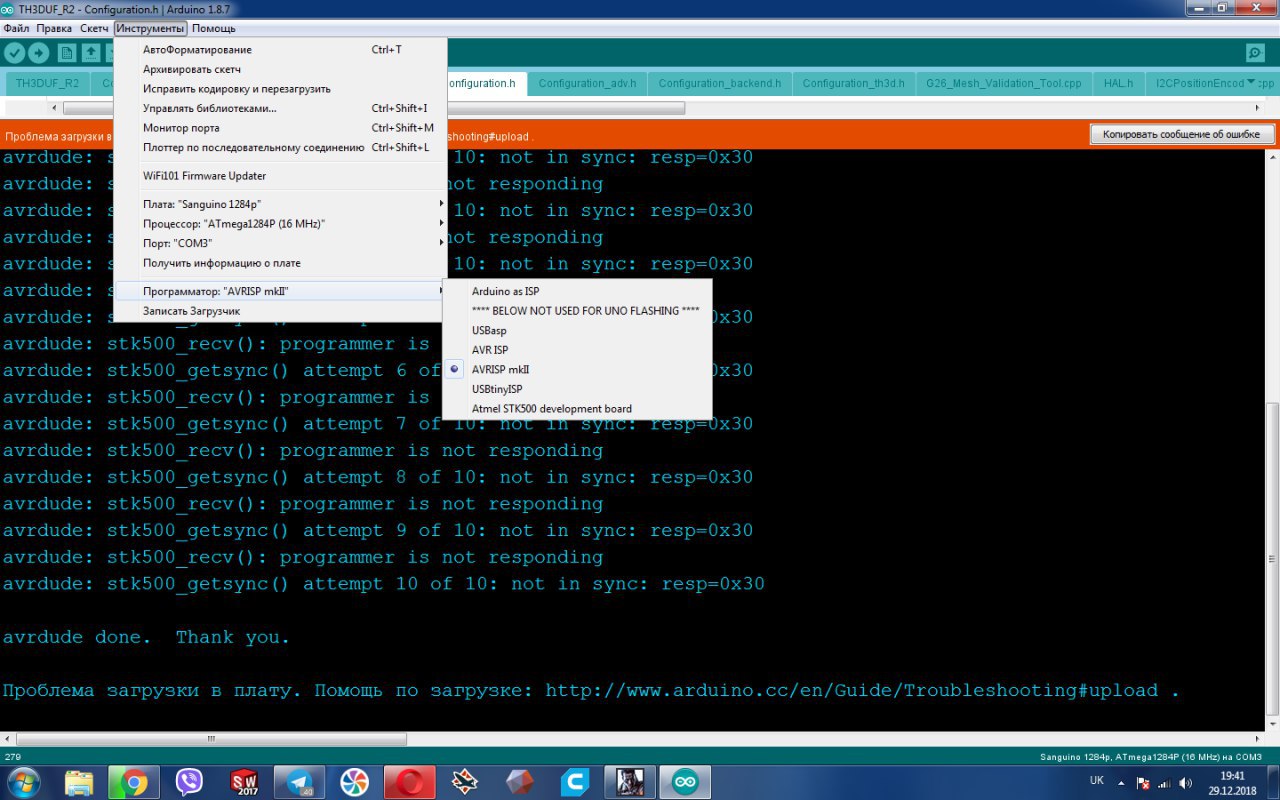
Task: Click the console vertical scrollbar thumb
Action: tap(1272, 560)
